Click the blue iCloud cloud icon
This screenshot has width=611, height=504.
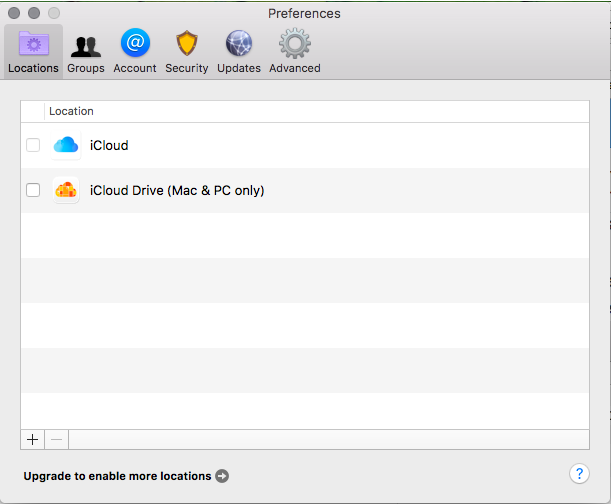66,145
